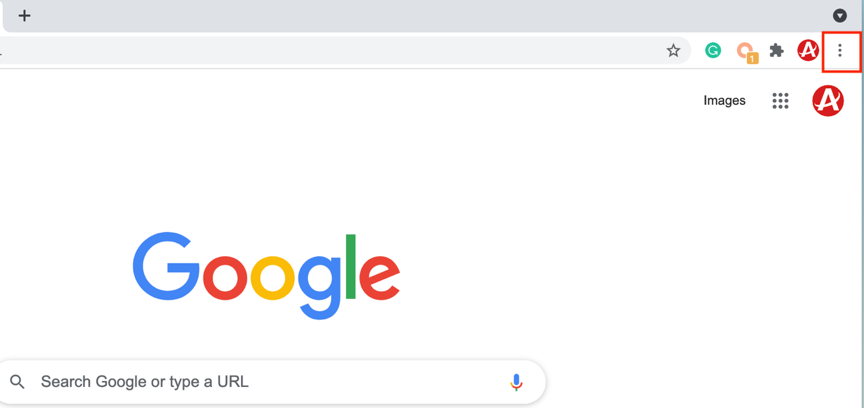Click the orange extension icon with badge

[744, 50]
